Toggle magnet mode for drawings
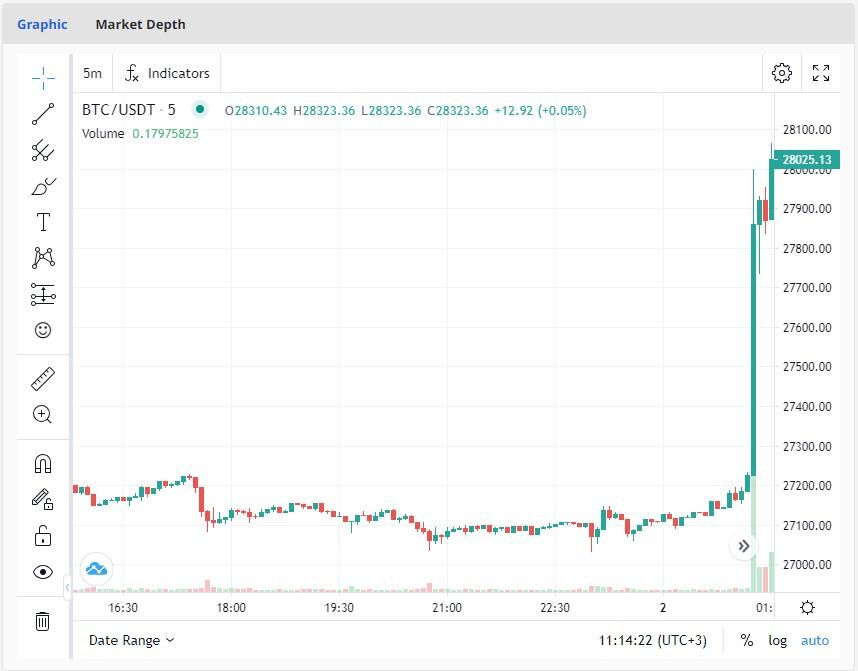 43,462
